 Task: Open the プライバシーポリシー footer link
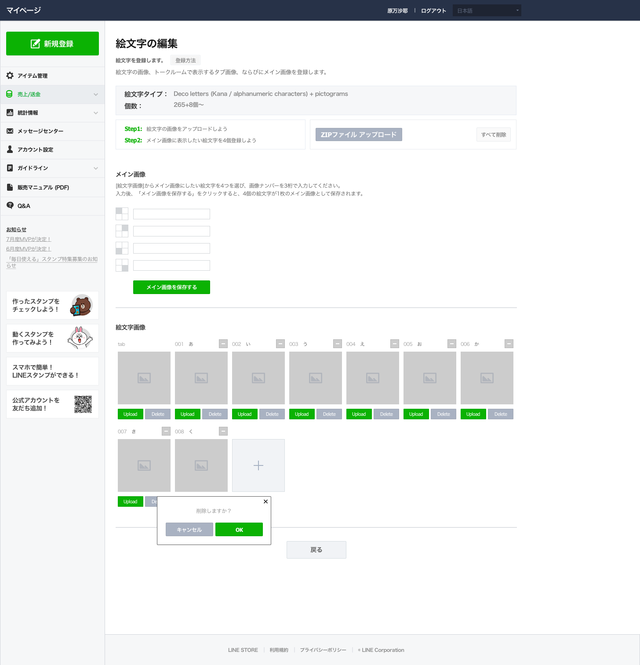323,650
